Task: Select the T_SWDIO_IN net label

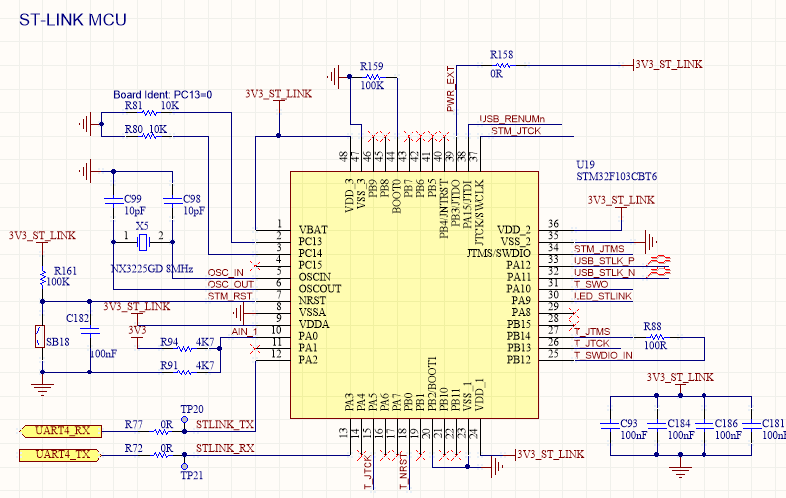Action: [x=604, y=355]
